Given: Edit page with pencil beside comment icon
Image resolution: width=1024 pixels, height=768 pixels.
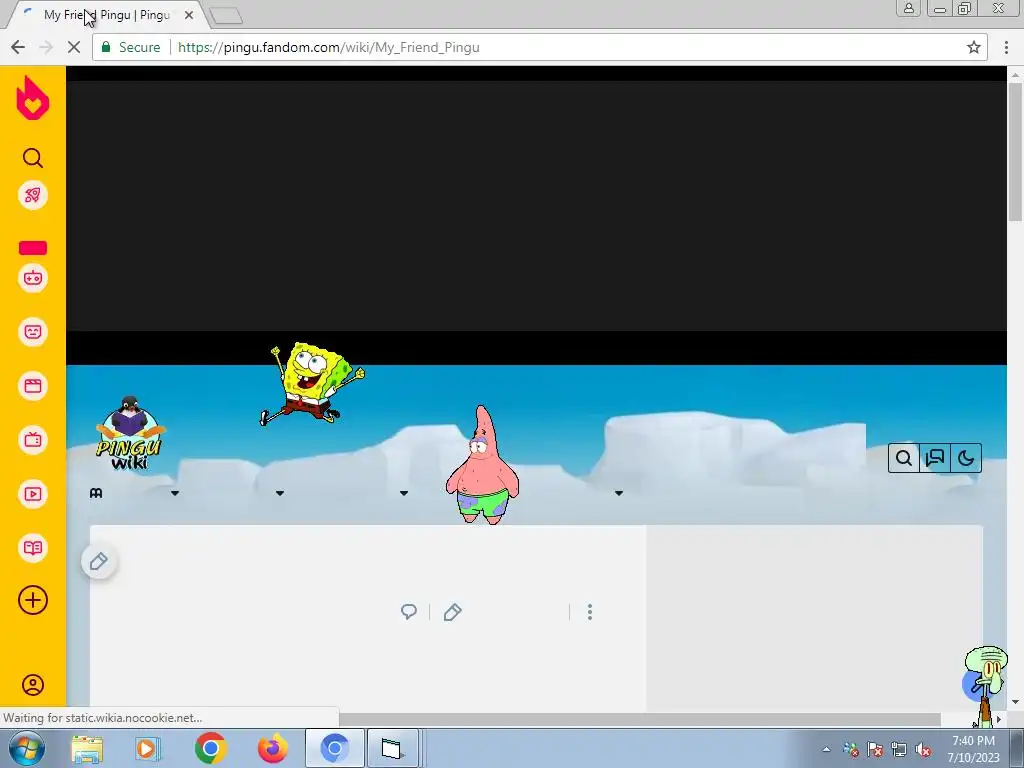Looking at the screenshot, I should pyautogui.click(x=453, y=612).
